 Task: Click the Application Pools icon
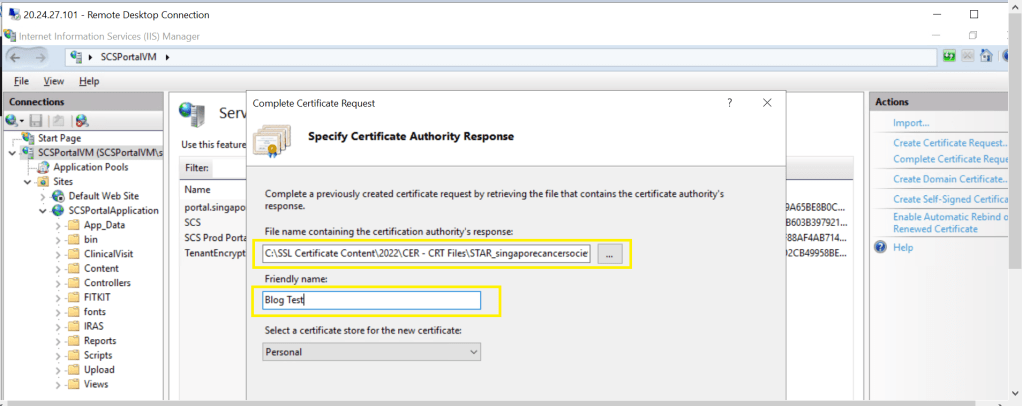point(43,167)
